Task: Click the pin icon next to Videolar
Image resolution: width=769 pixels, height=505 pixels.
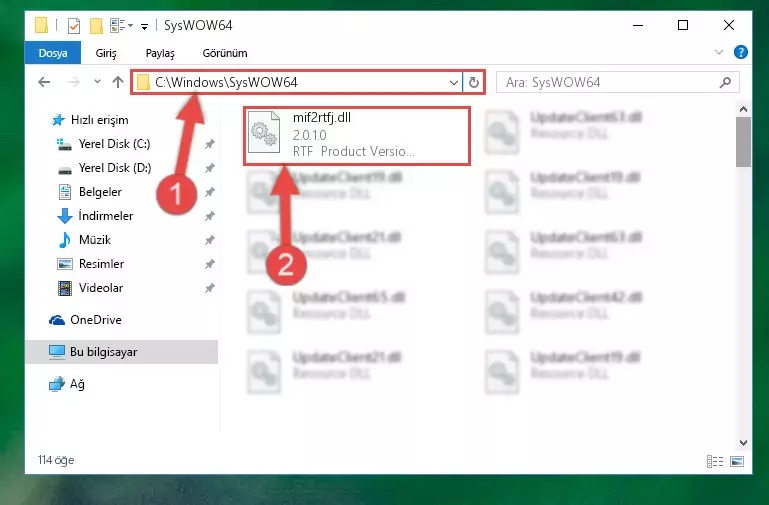Action: pos(209,288)
